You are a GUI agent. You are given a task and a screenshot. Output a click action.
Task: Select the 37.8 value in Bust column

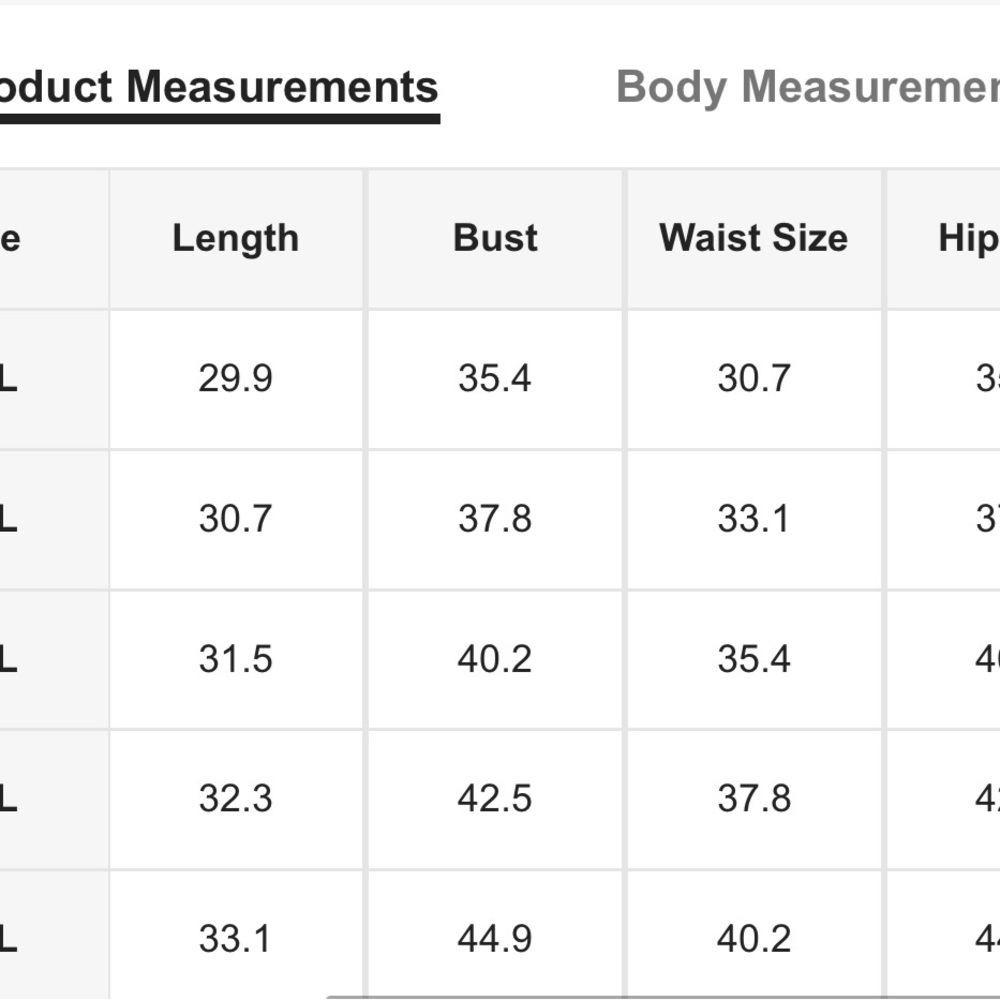(495, 519)
